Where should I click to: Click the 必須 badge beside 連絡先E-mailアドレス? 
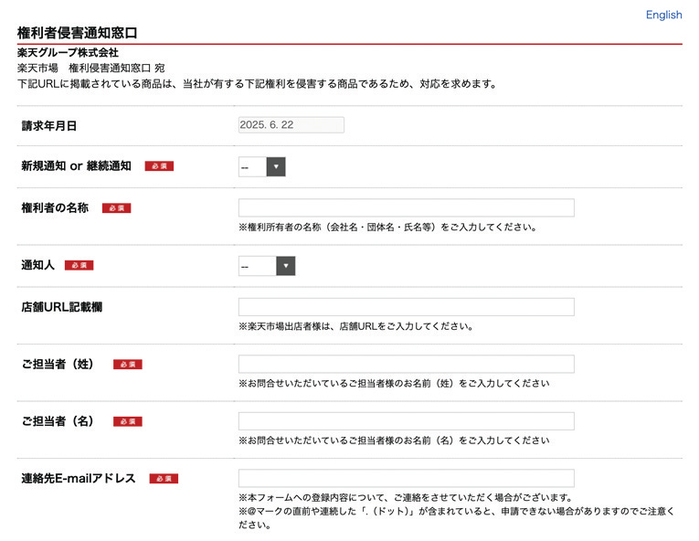click(164, 479)
